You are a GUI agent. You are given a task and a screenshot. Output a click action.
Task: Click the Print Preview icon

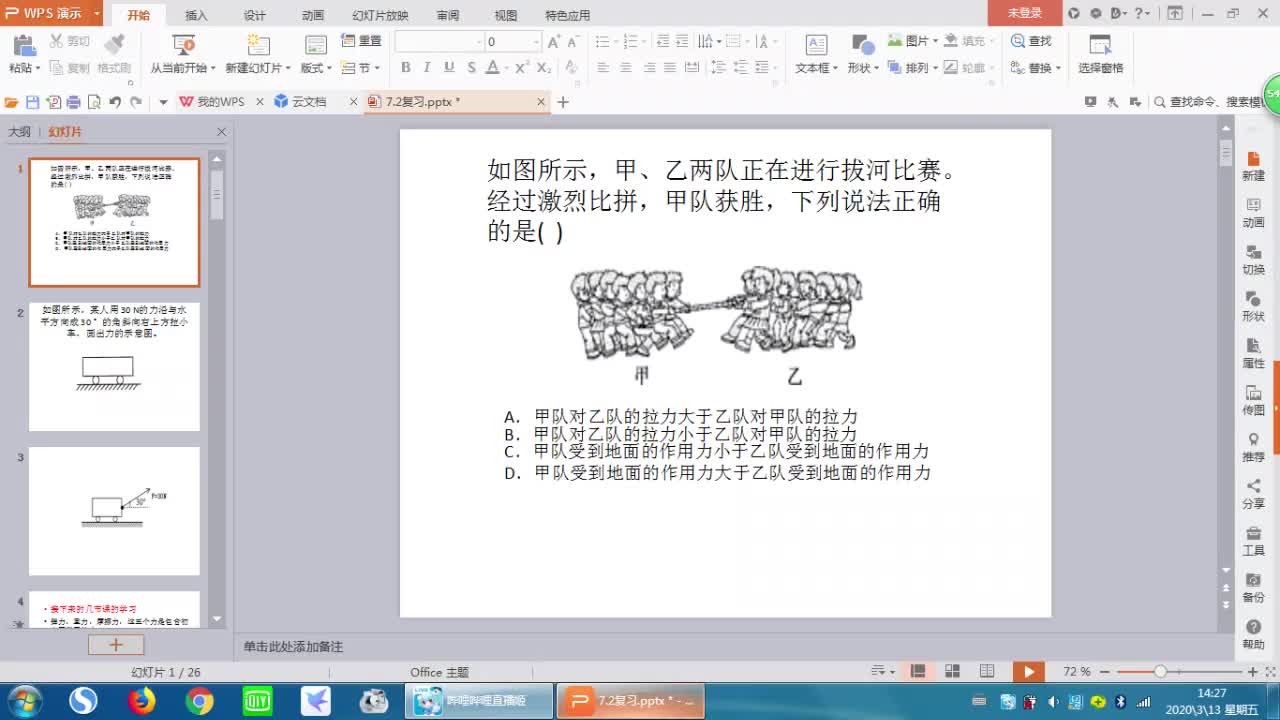[x=94, y=102]
